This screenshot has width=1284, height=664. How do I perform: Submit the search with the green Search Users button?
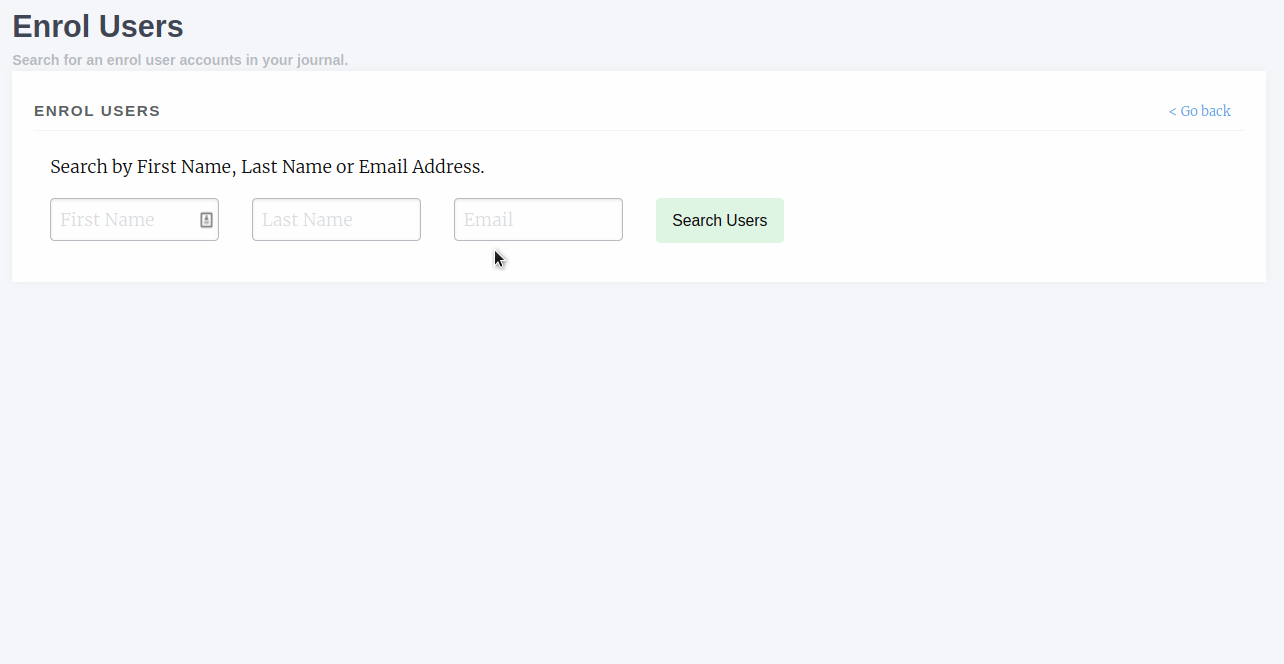click(719, 220)
